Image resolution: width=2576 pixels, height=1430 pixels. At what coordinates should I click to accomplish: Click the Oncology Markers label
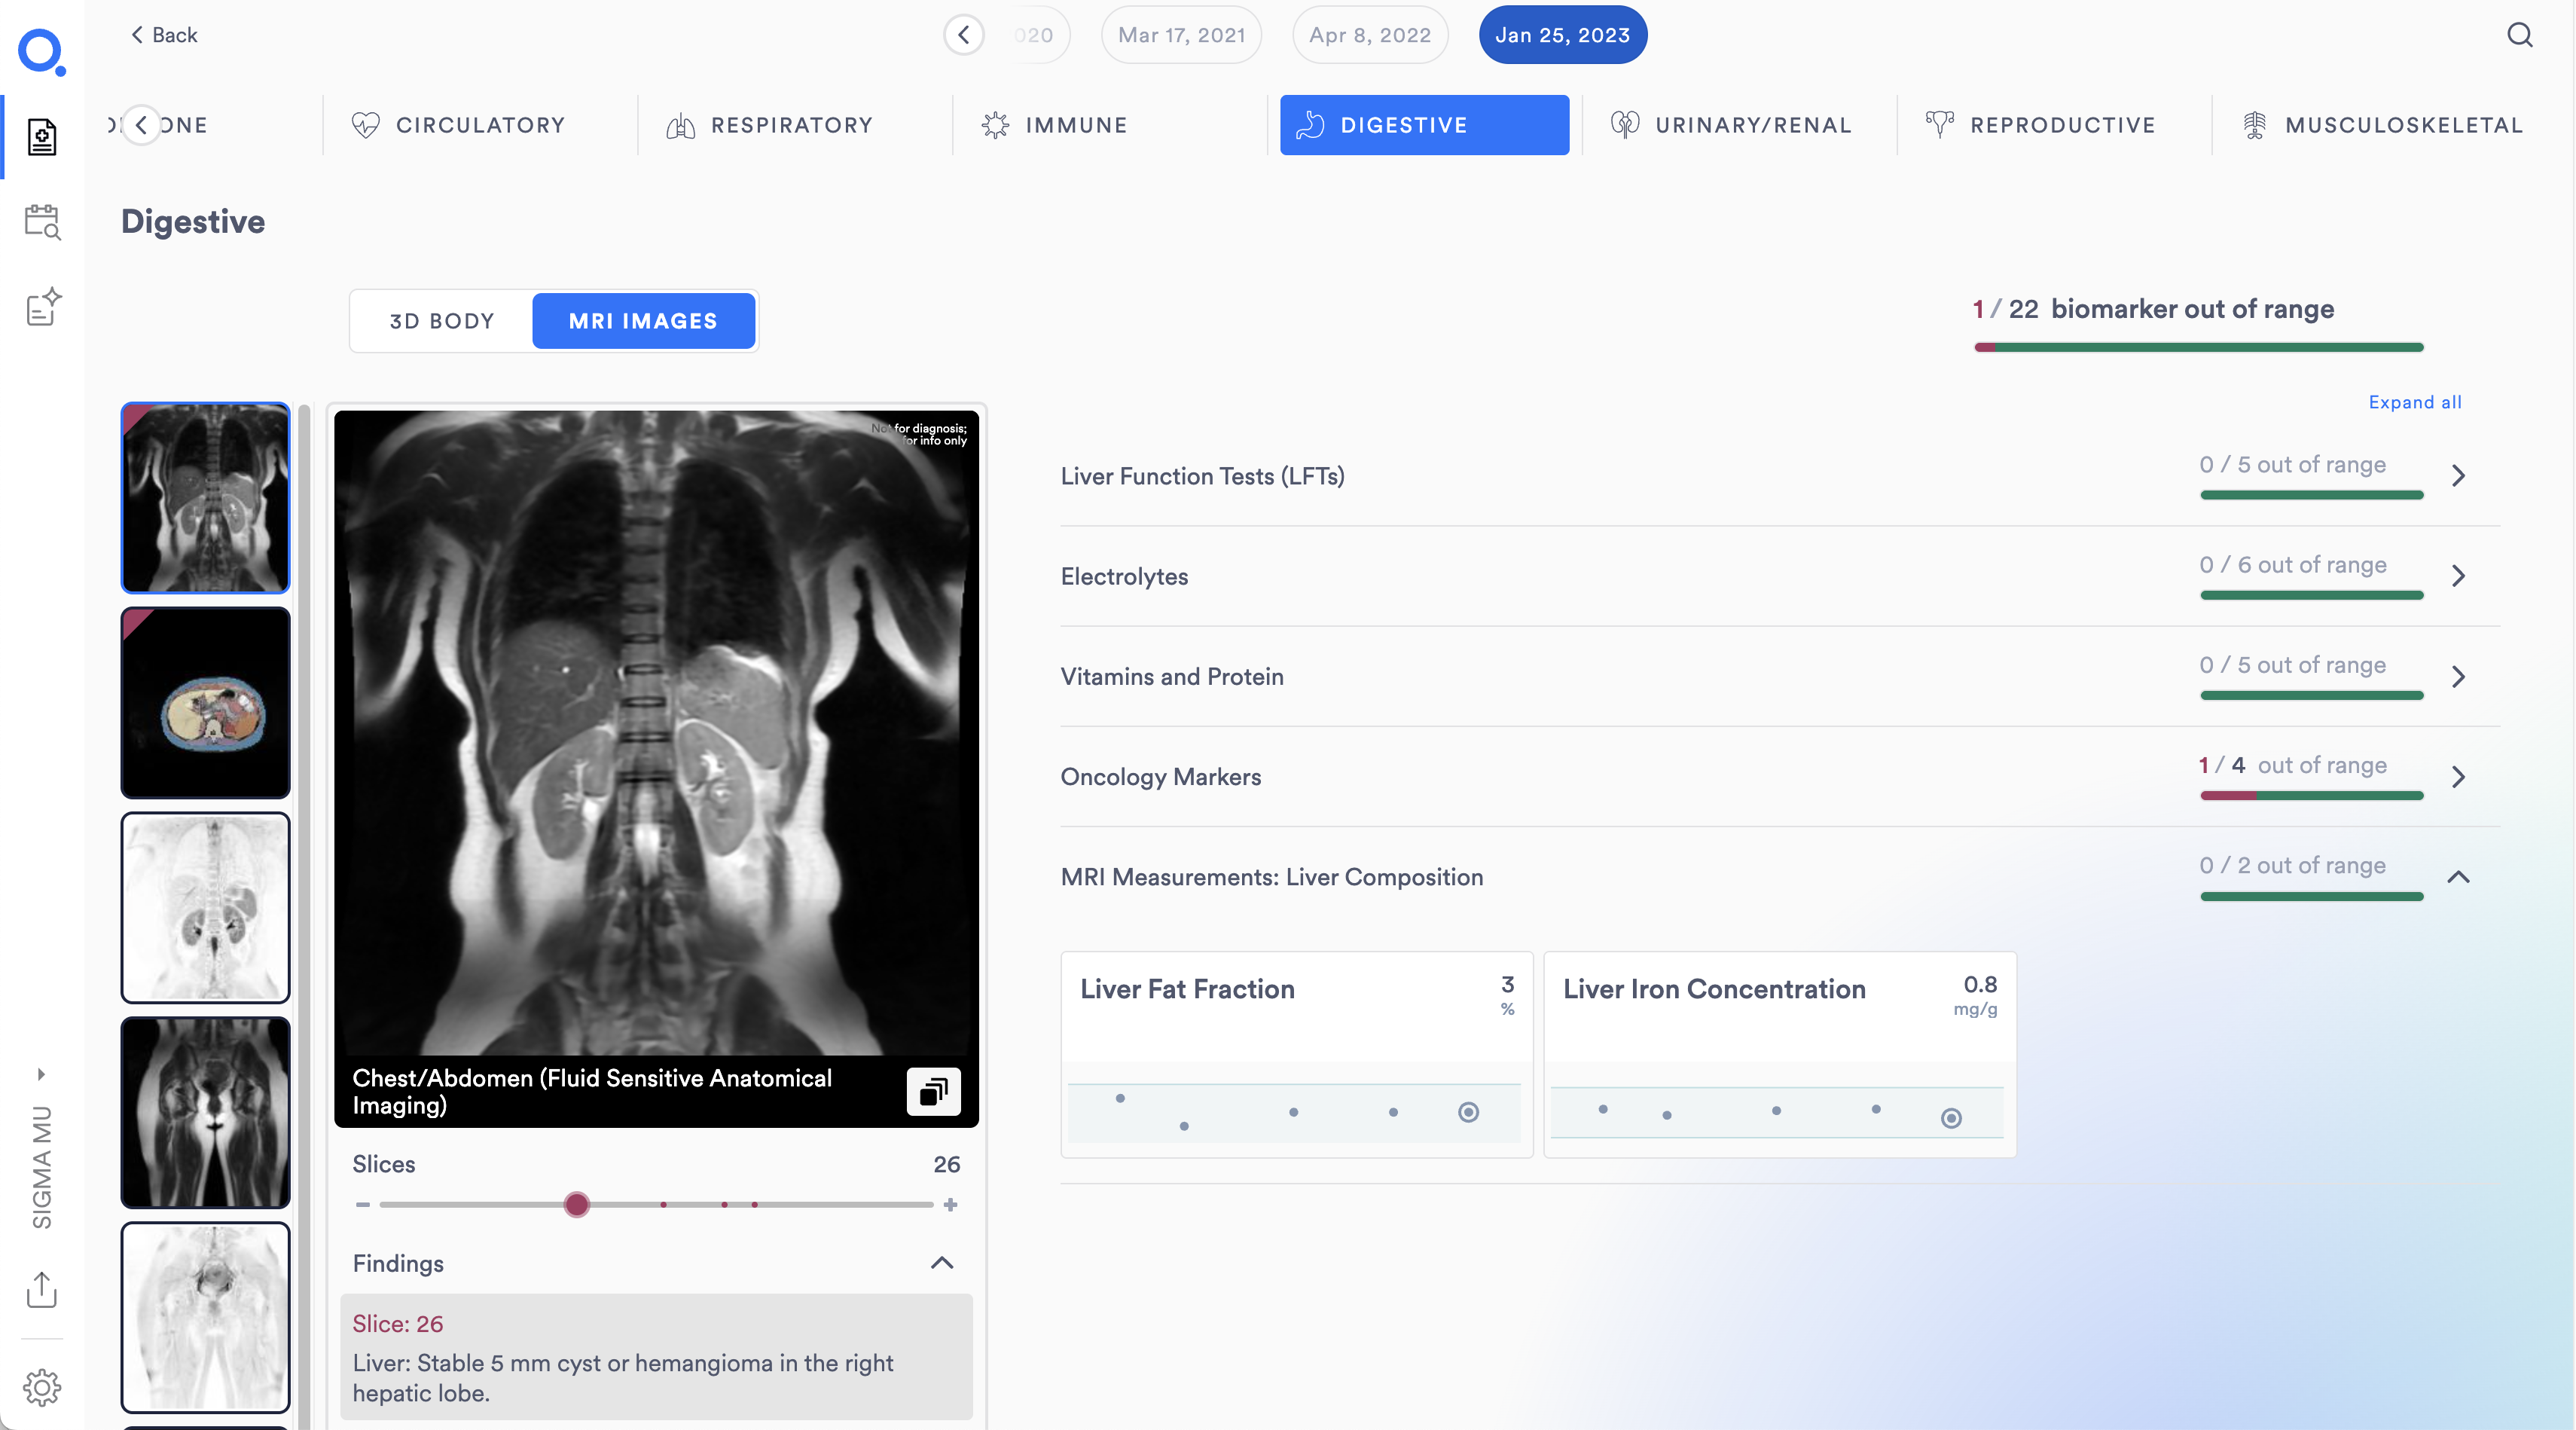click(1160, 777)
